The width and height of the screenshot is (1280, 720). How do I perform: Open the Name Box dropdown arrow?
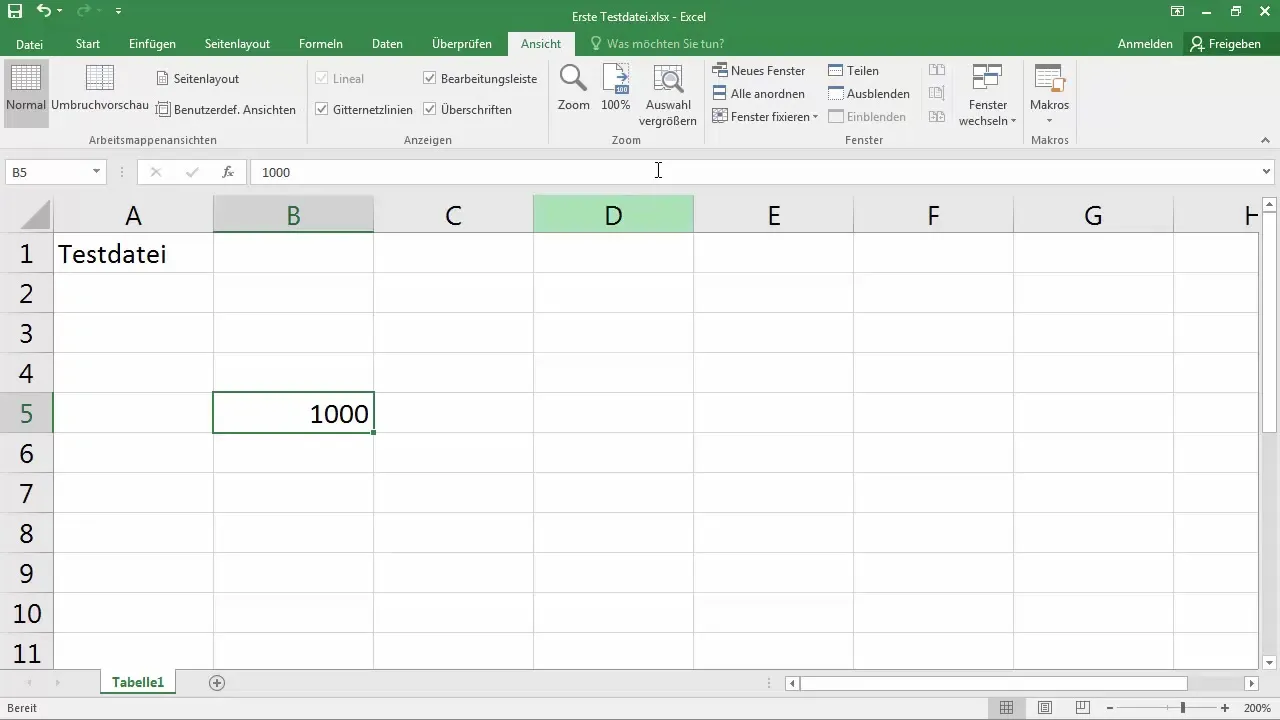pyautogui.click(x=96, y=172)
